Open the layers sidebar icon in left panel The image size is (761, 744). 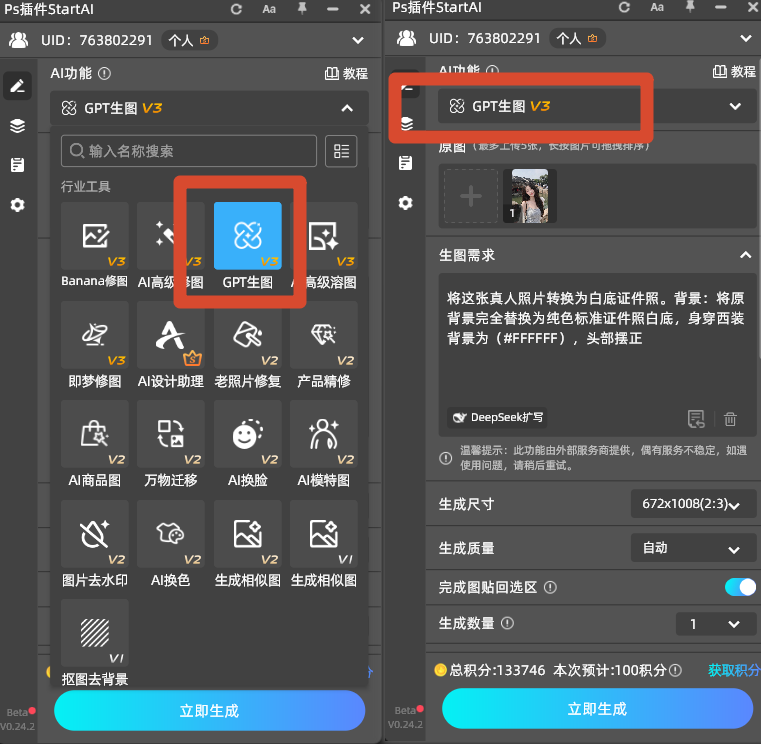[17, 126]
